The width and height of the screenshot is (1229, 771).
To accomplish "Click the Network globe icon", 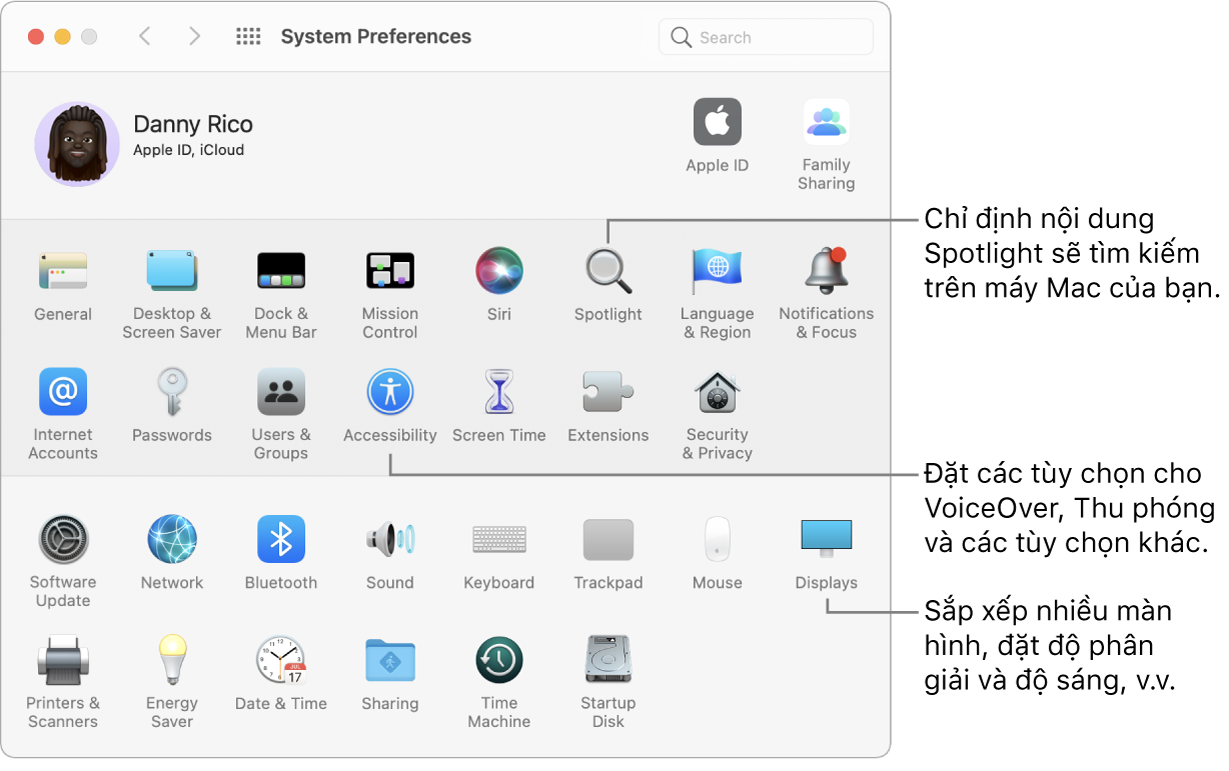I will (x=172, y=541).
